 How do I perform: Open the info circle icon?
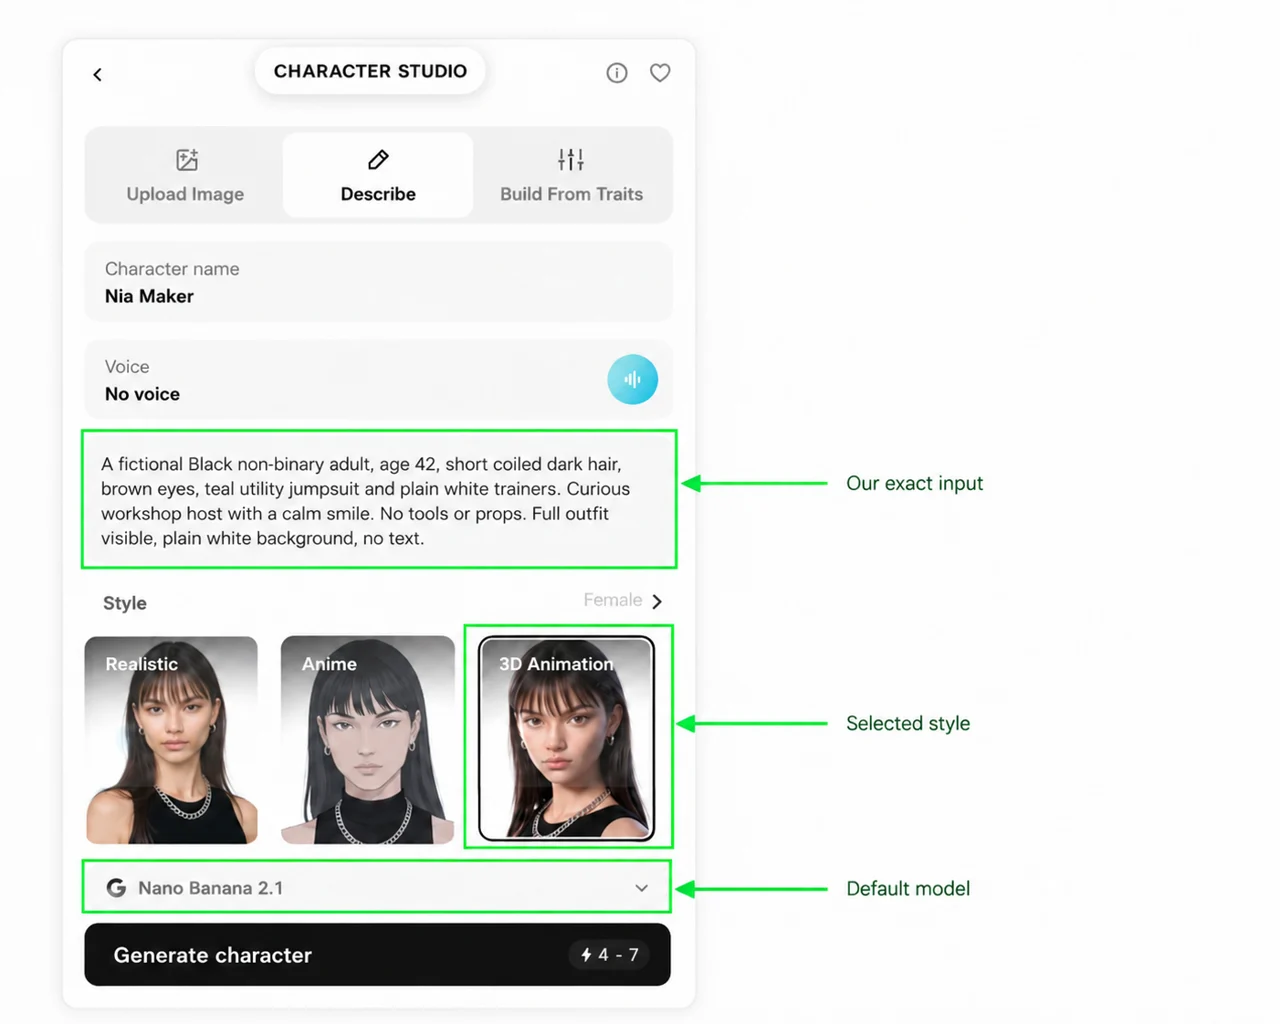coord(617,73)
